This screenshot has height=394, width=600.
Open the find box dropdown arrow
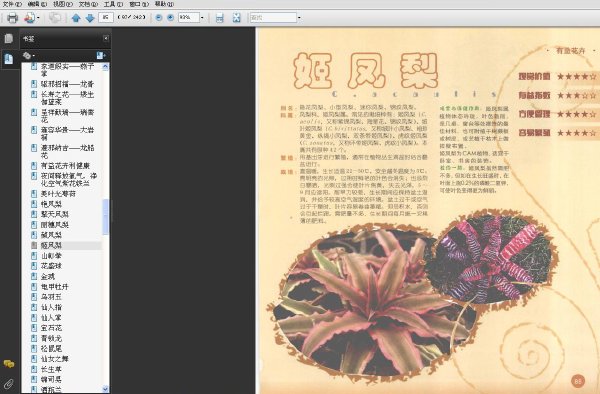pos(299,18)
